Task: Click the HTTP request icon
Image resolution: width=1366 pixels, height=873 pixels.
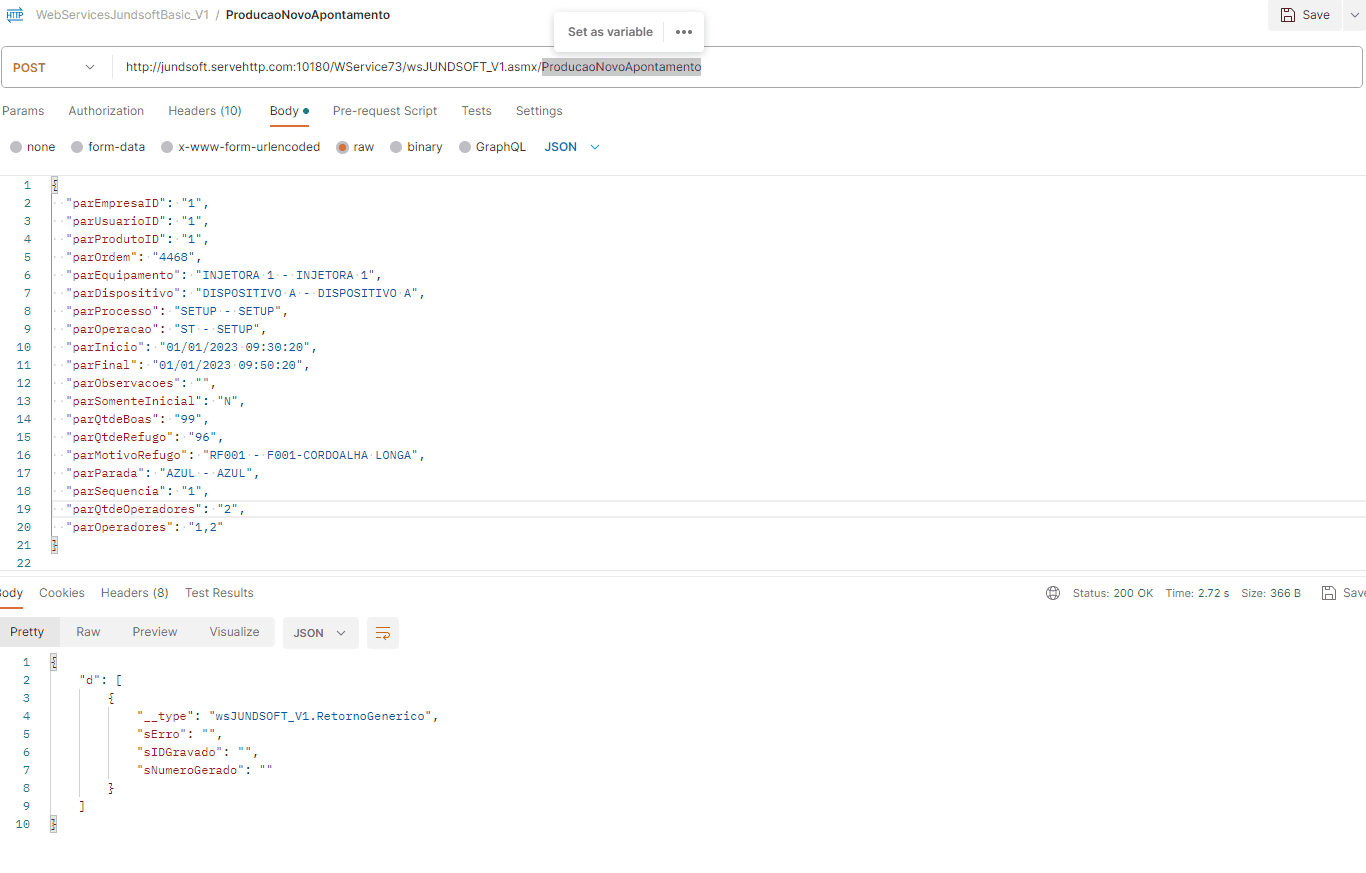Action: point(15,15)
